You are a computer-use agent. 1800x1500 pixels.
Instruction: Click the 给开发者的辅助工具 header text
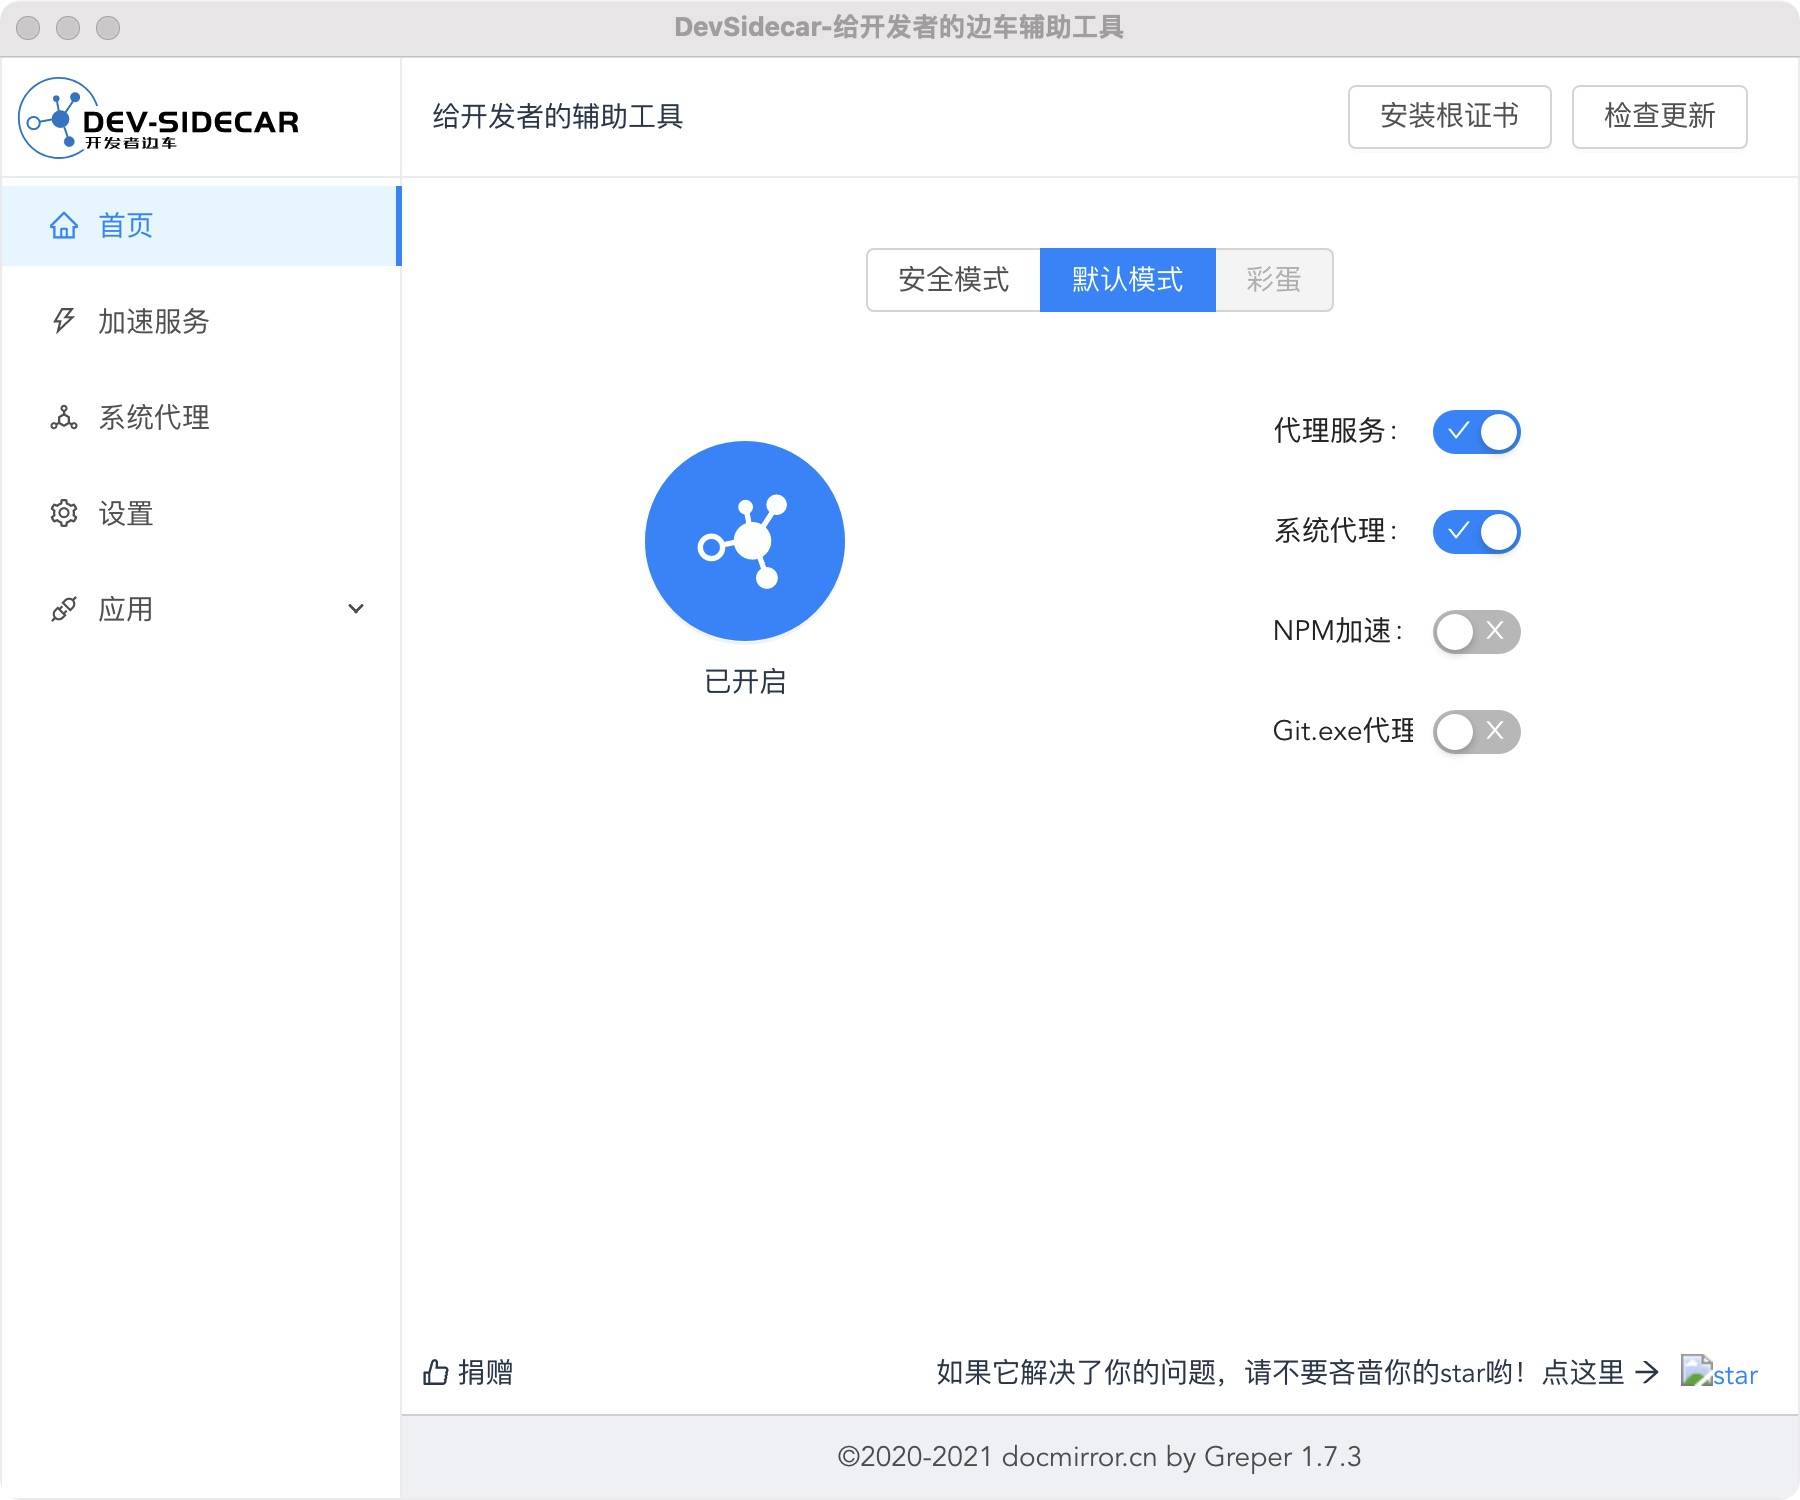(557, 117)
